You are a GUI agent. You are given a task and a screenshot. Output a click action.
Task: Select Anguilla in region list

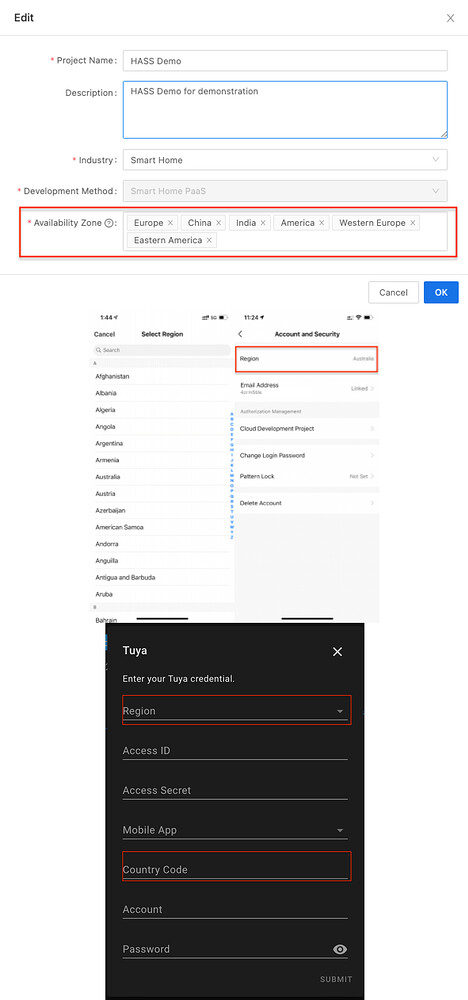161,561
